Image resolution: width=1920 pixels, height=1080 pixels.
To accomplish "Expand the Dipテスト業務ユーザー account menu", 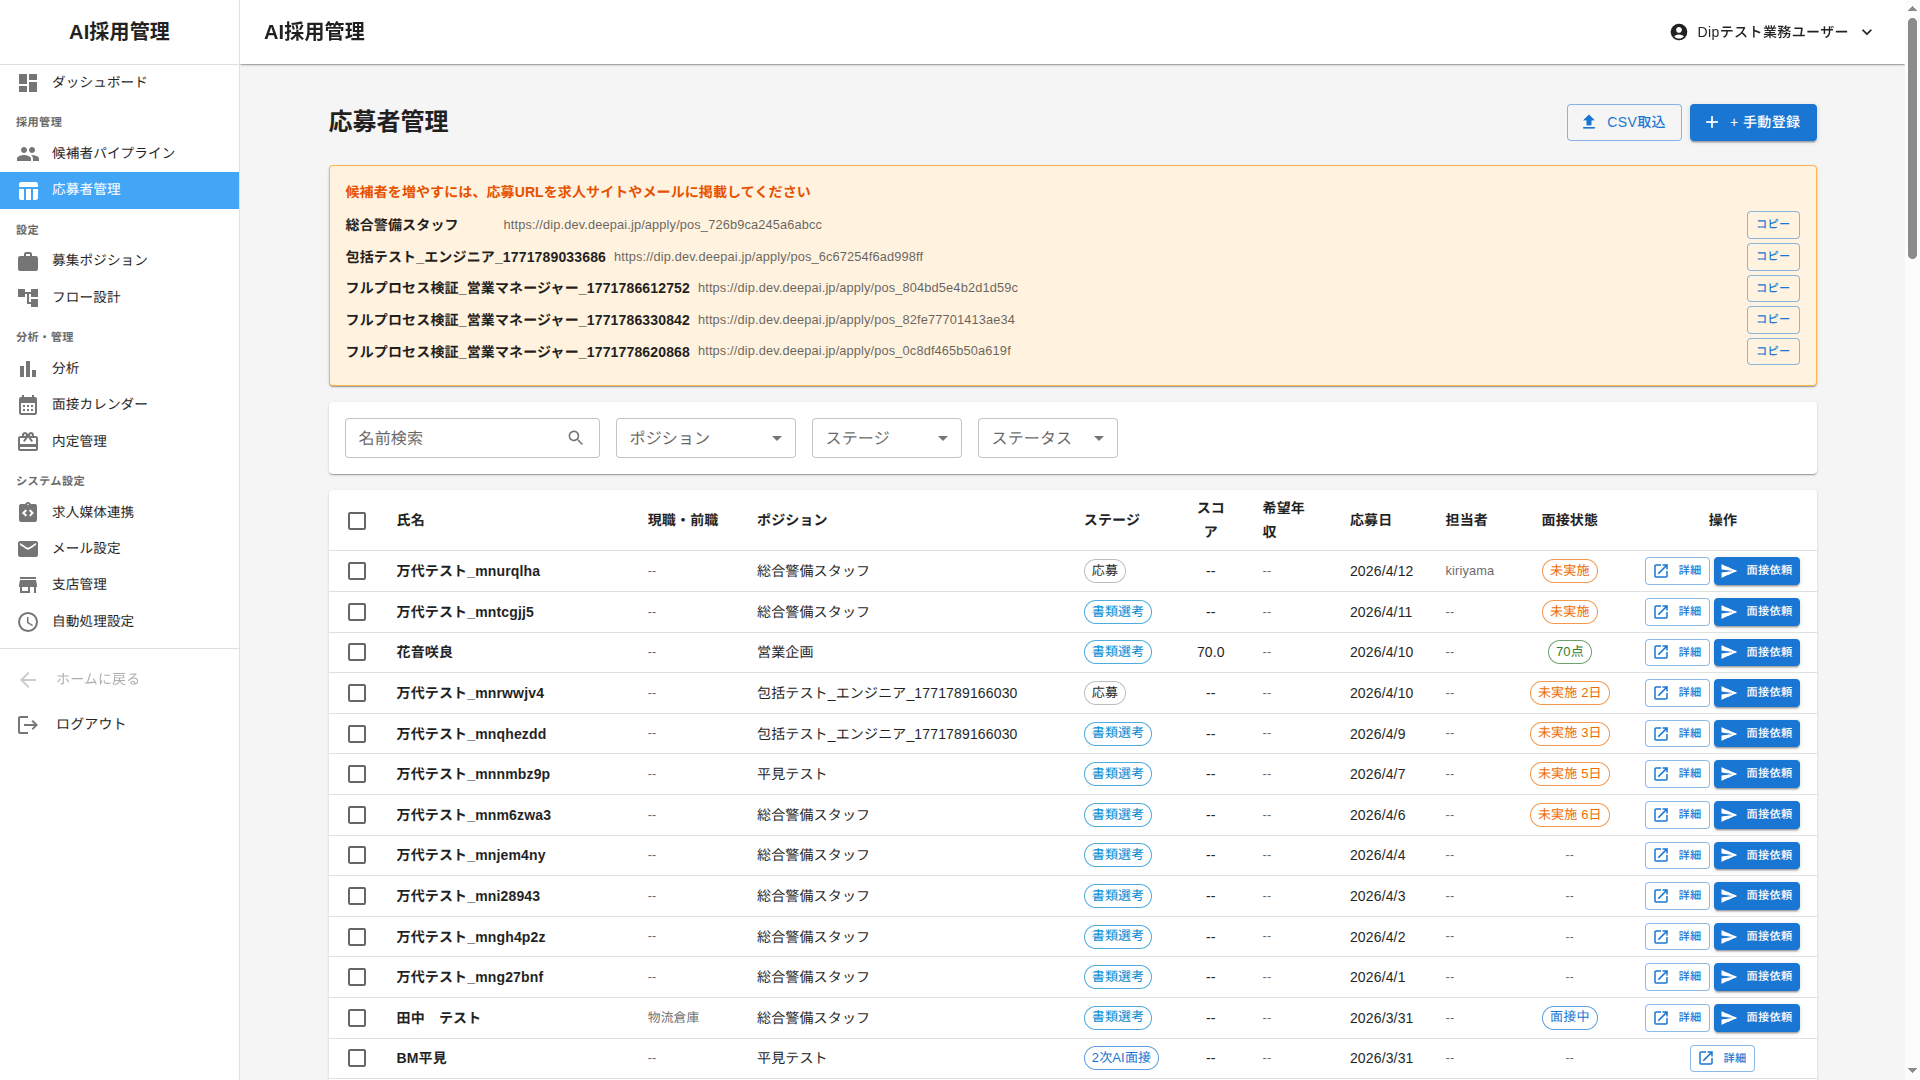I will tap(1771, 32).
